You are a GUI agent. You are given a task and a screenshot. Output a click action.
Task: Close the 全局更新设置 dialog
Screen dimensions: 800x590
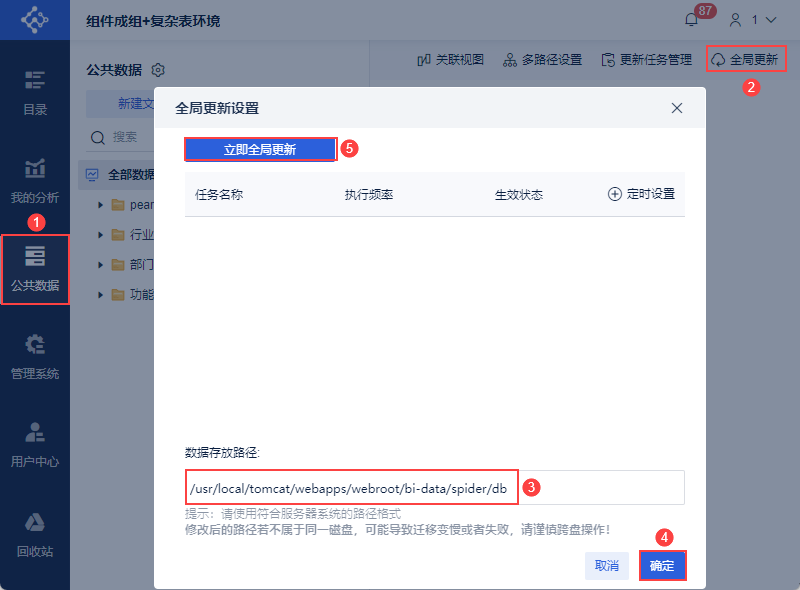[677, 108]
